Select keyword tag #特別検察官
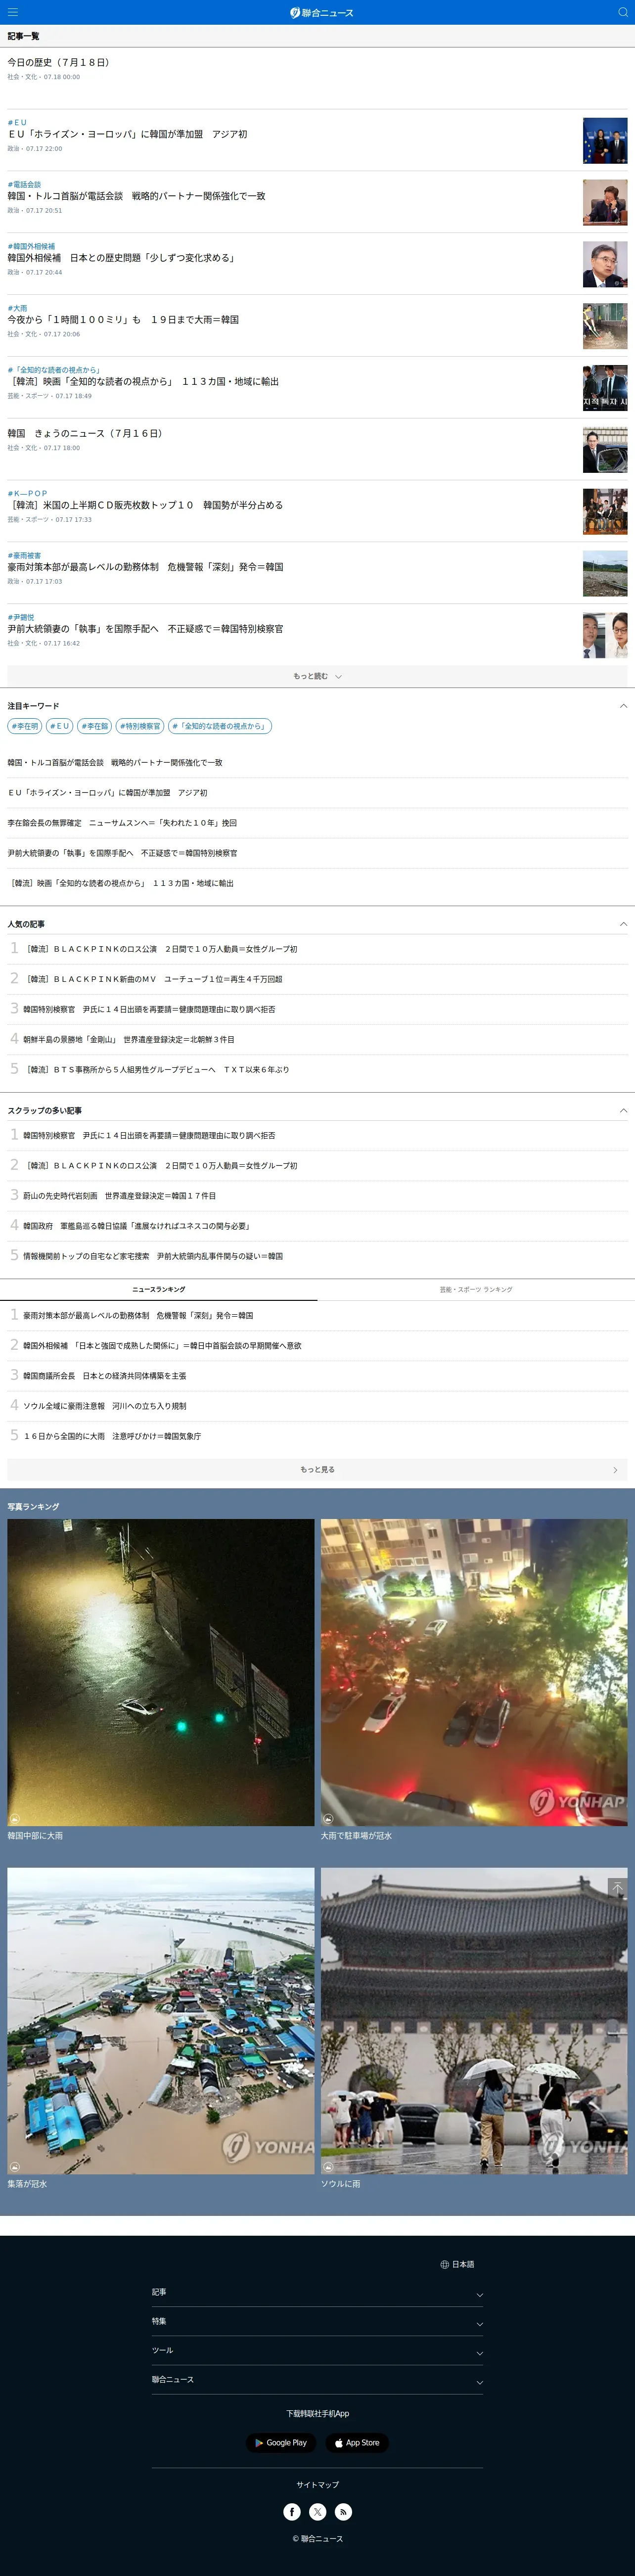Image resolution: width=635 pixels, height=2576 pixels. (140, 726)
